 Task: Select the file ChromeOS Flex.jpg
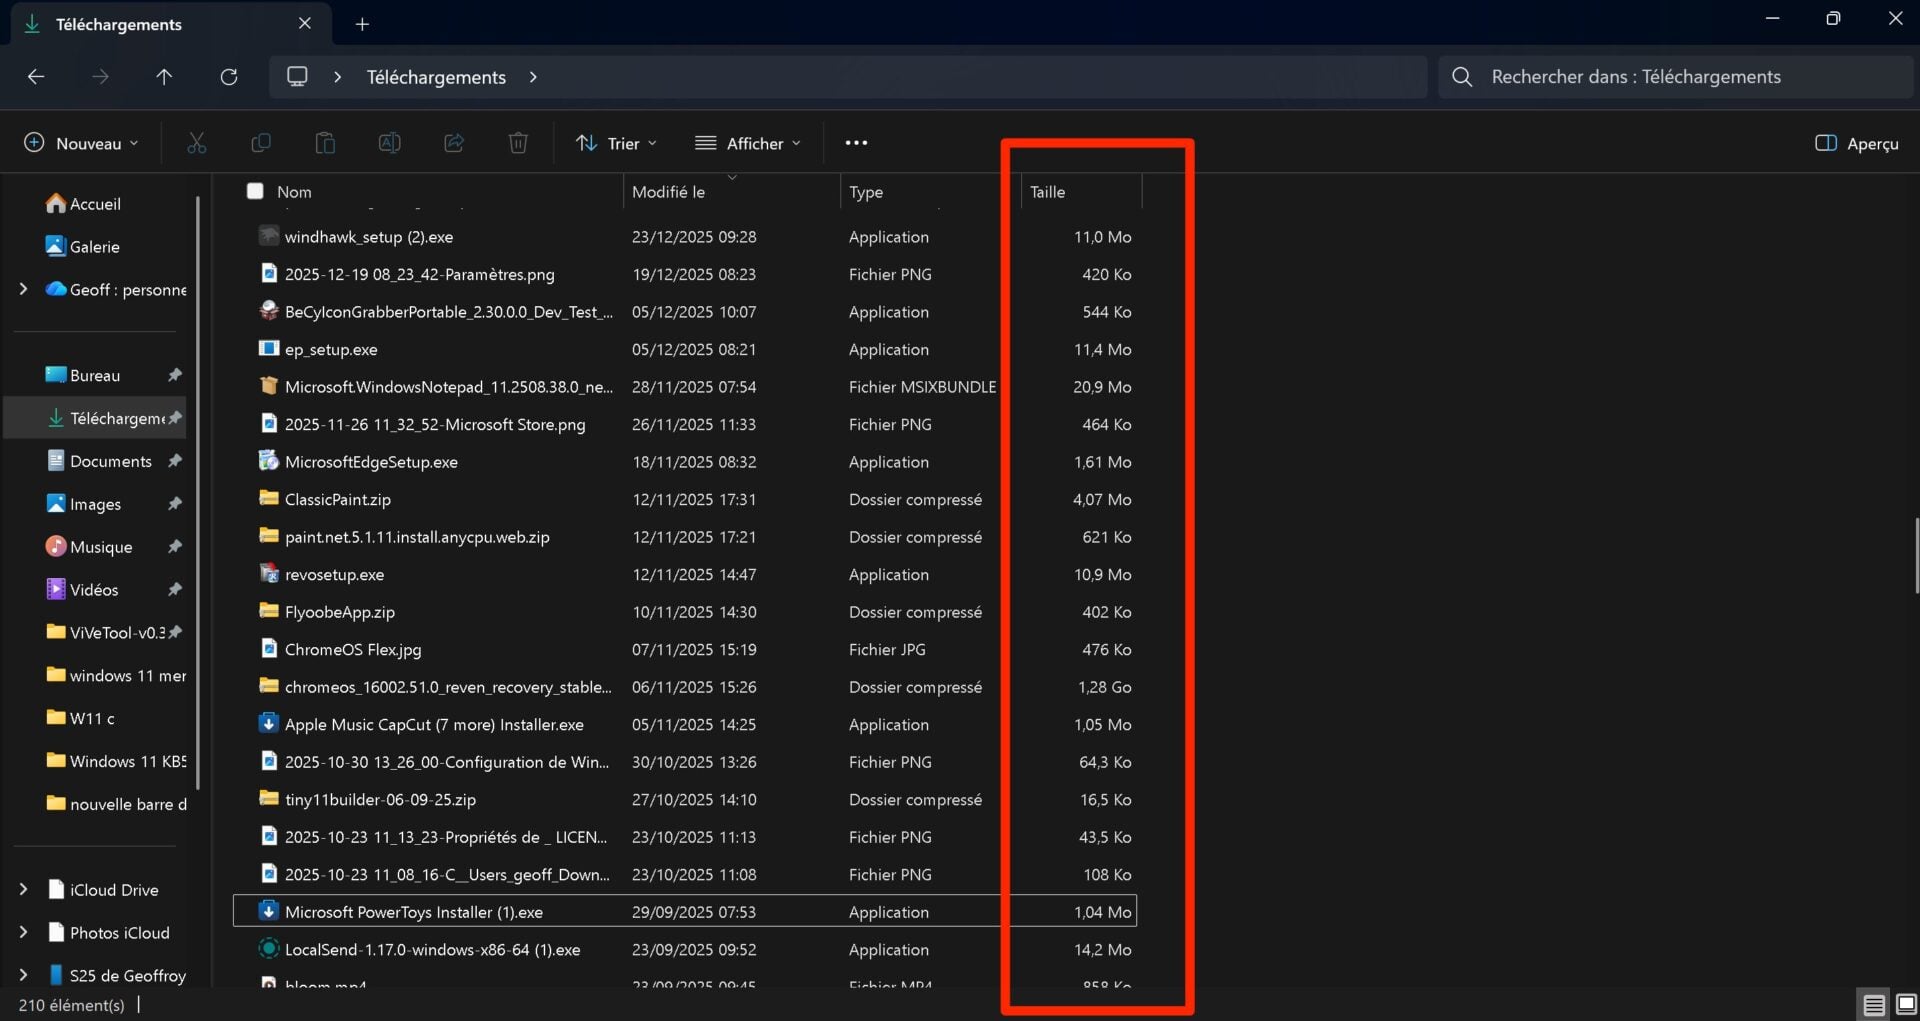click(x=353, y=649)
